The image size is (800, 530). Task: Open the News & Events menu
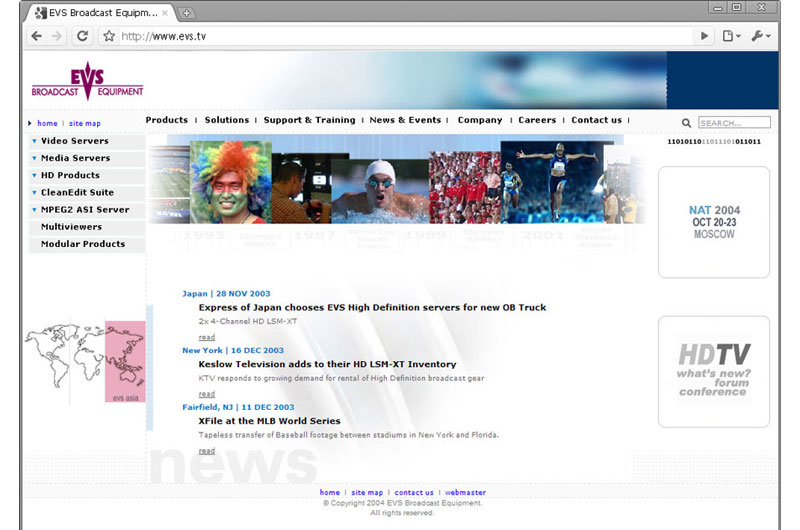click(405, 120)
